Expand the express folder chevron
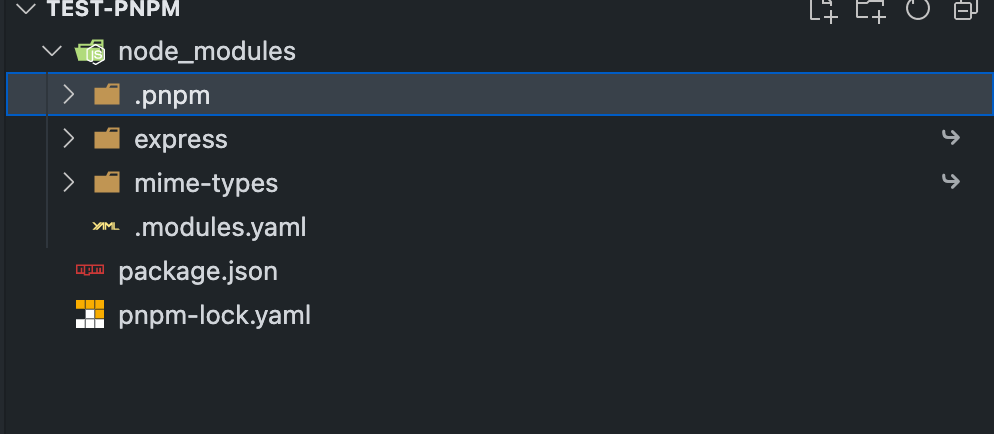The height and width of the screenshot is (434, 994). pos(68,138)
